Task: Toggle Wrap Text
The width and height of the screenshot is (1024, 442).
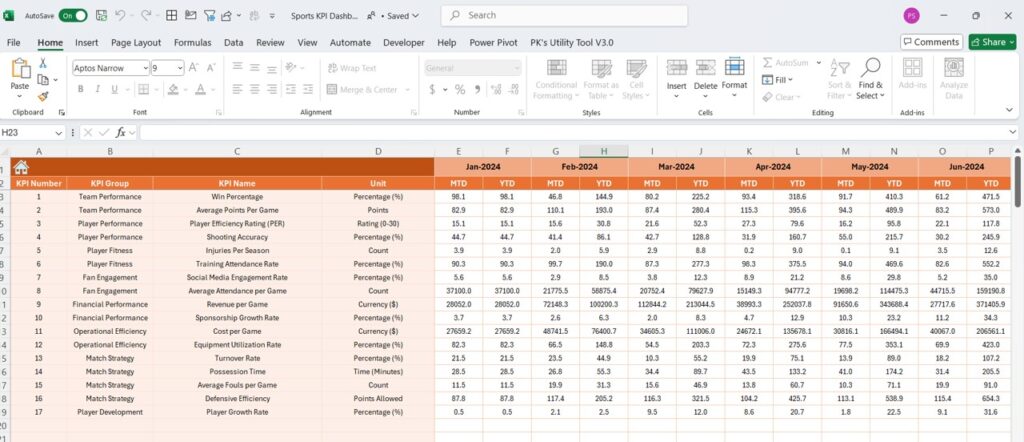Action: [352, 68]
